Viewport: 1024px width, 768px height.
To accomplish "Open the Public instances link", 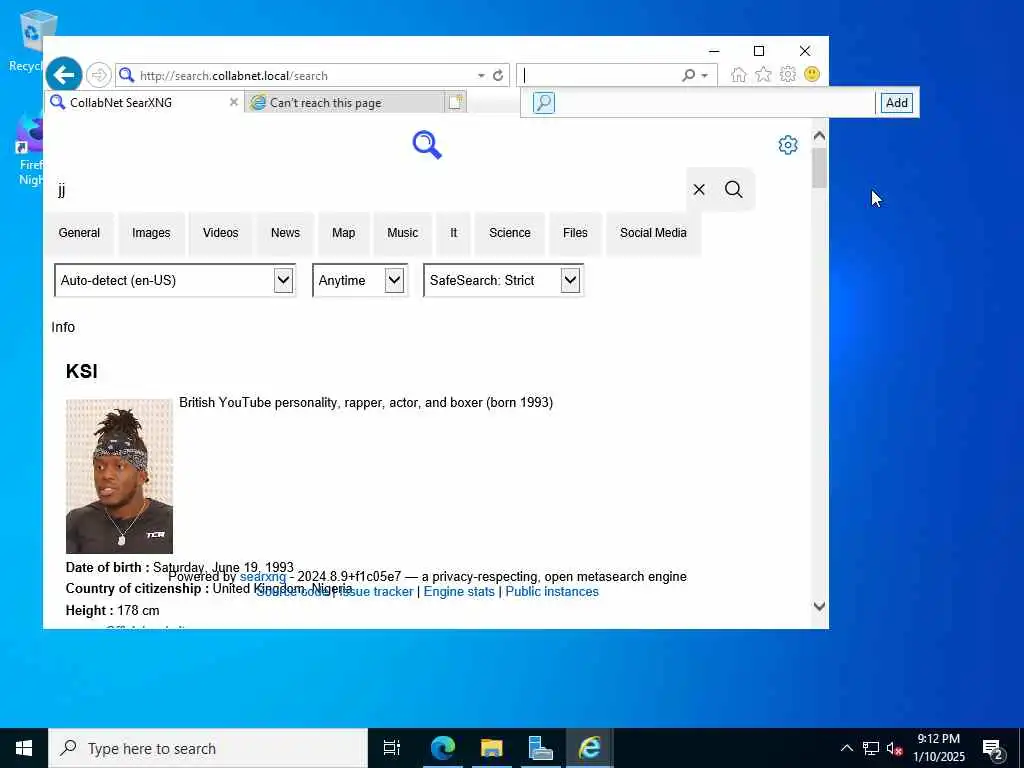I will 552,592.
